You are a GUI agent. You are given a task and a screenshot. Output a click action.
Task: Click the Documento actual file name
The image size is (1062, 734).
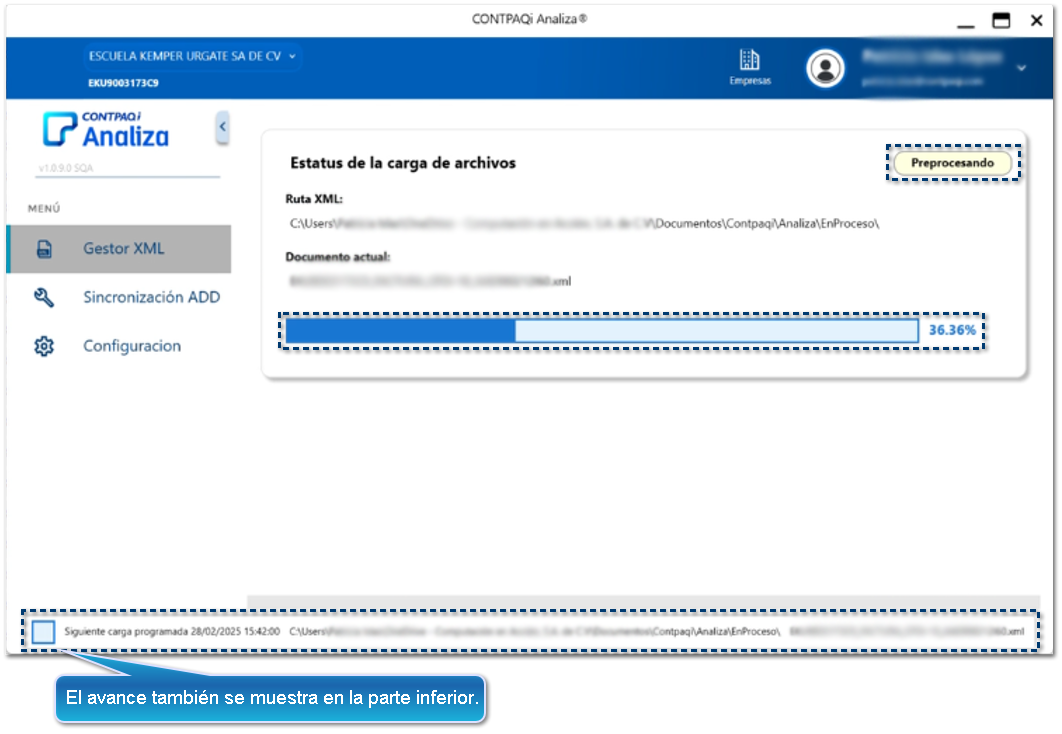pos(430,281)
